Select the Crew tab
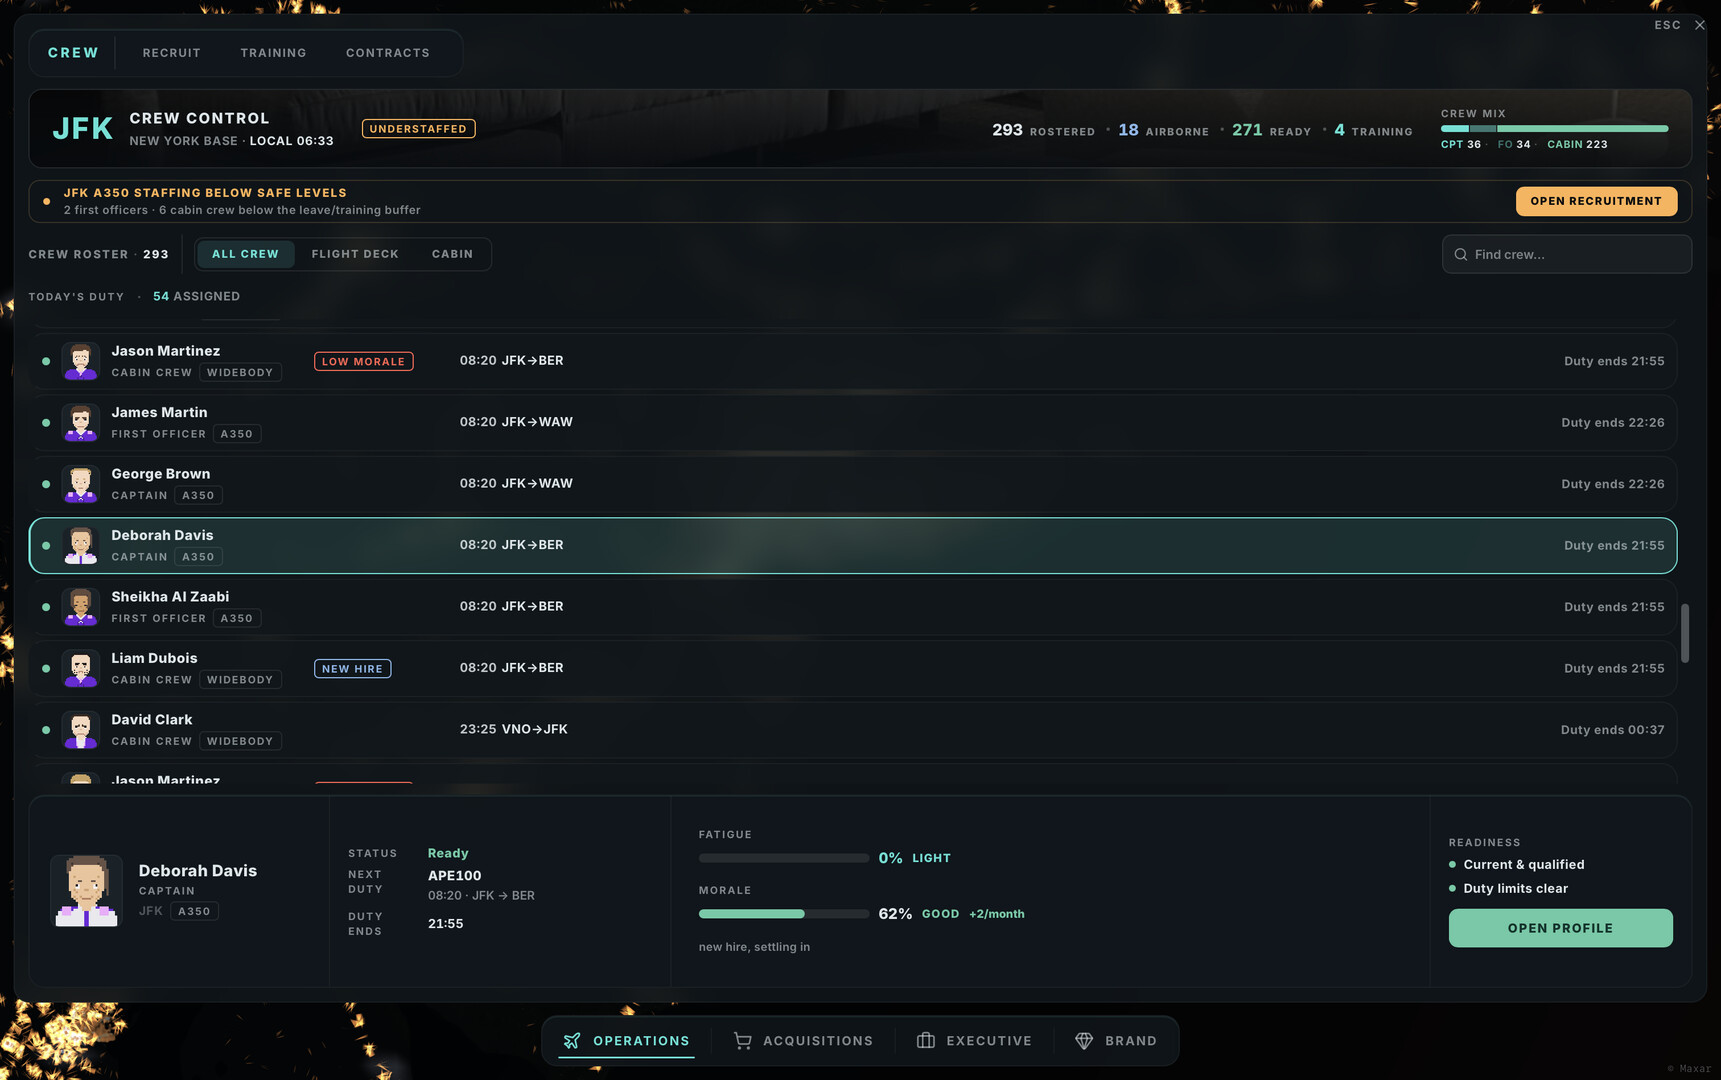Screen dimensions: 1721x1080 point(73,53)
